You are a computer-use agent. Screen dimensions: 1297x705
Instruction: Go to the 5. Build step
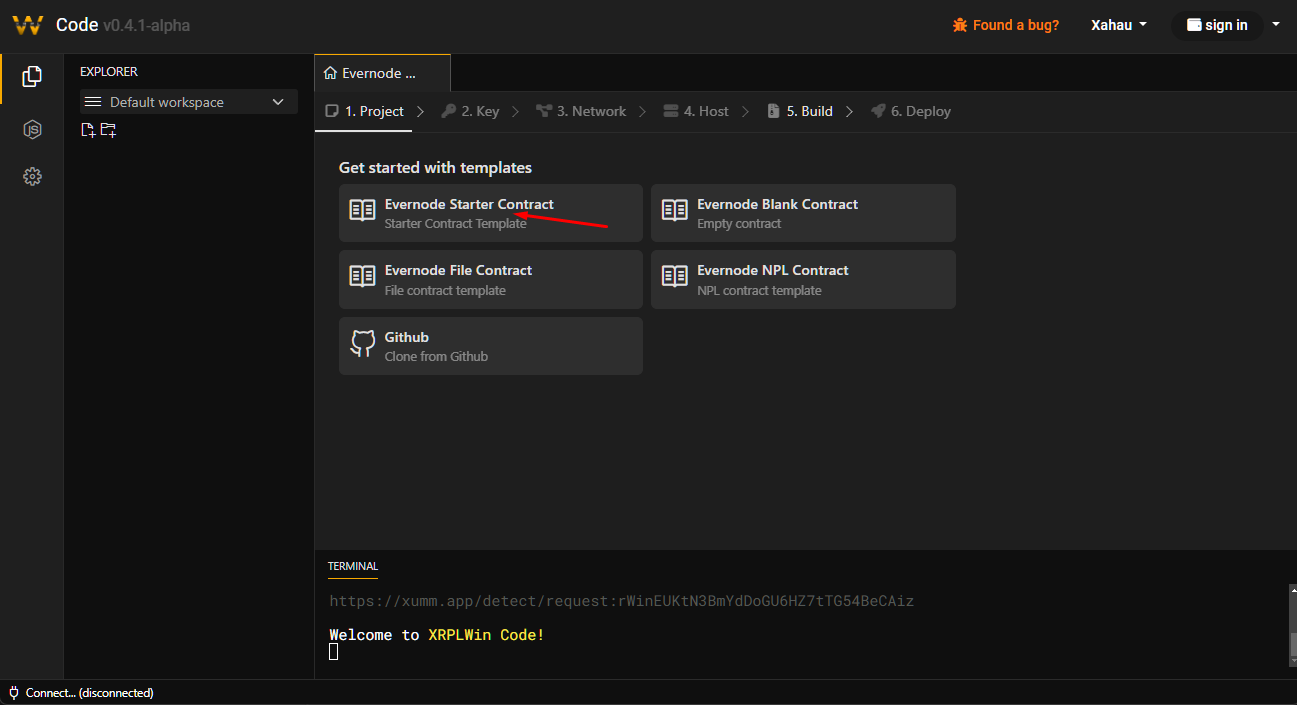click(800, 111)
